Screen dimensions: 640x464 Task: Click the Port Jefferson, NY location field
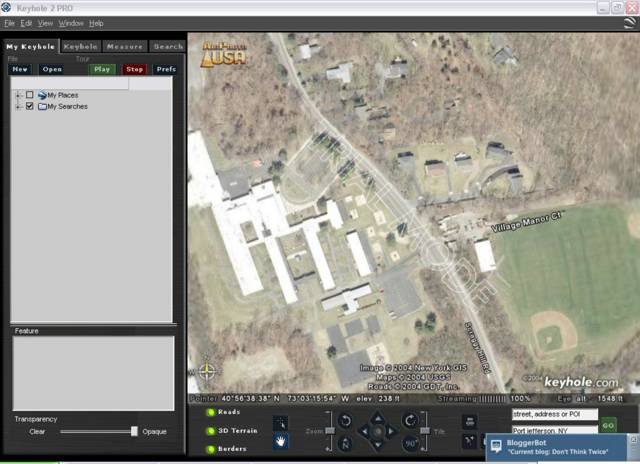[x=555, y=430]
